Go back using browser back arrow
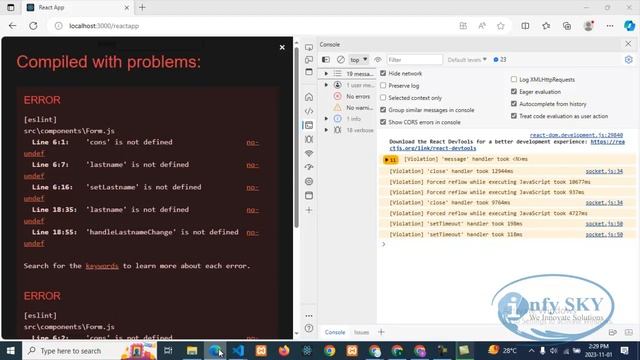640x360 pixels. click(13, 26)
